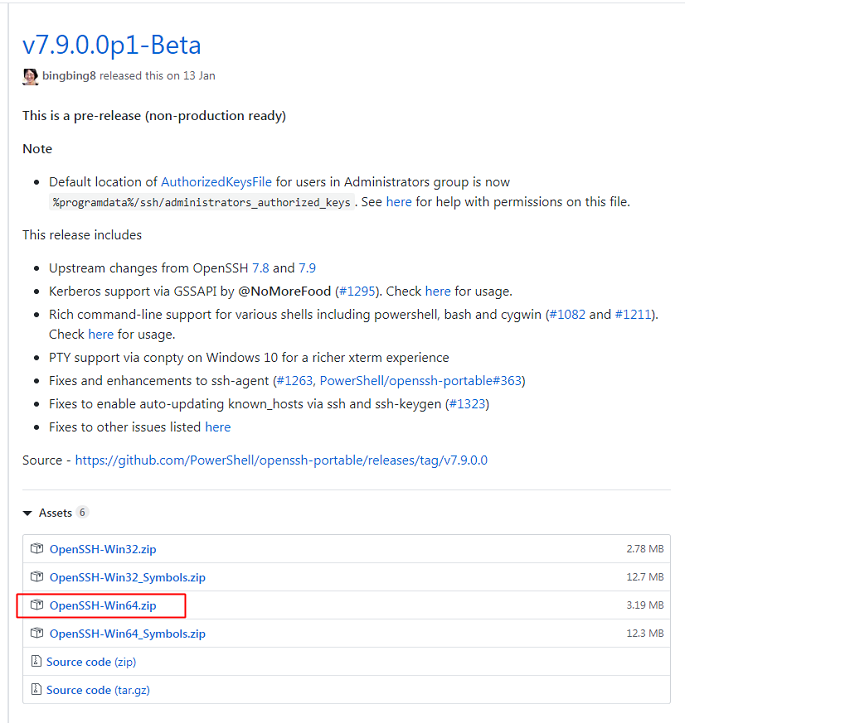Click the 'PTY support via conpty' bullet text
This screenshot has width=850, height=723.
point(249,358)
